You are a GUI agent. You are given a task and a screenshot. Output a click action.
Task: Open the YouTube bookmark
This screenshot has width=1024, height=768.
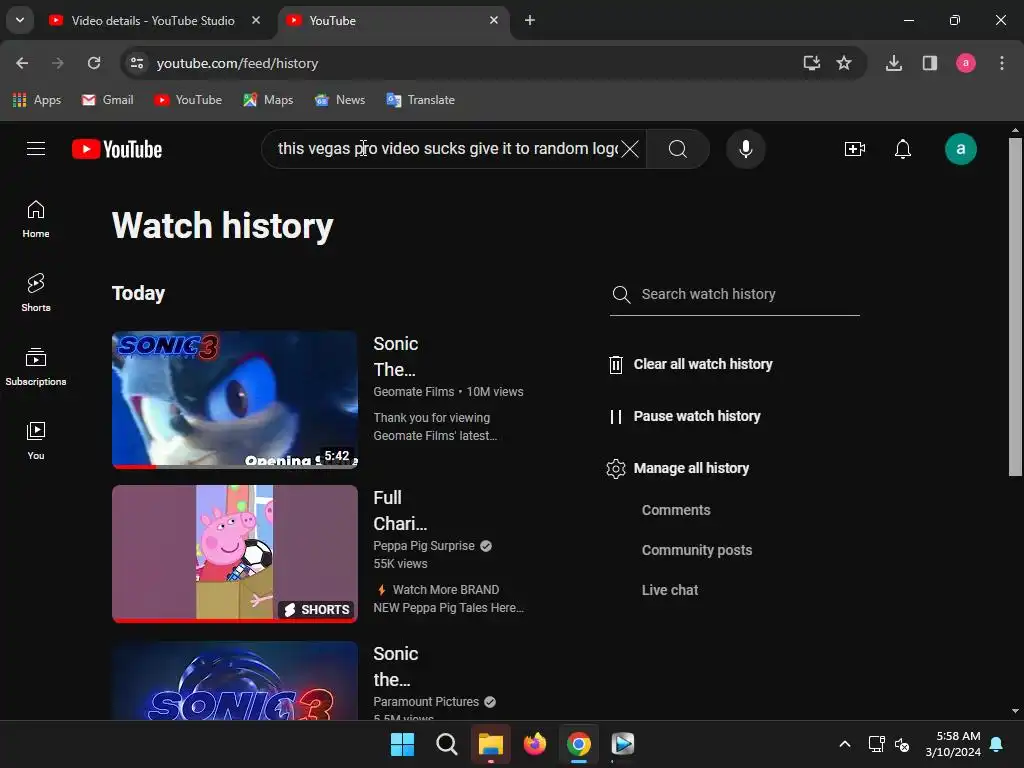pyautogui.click(x=188, y=100)
